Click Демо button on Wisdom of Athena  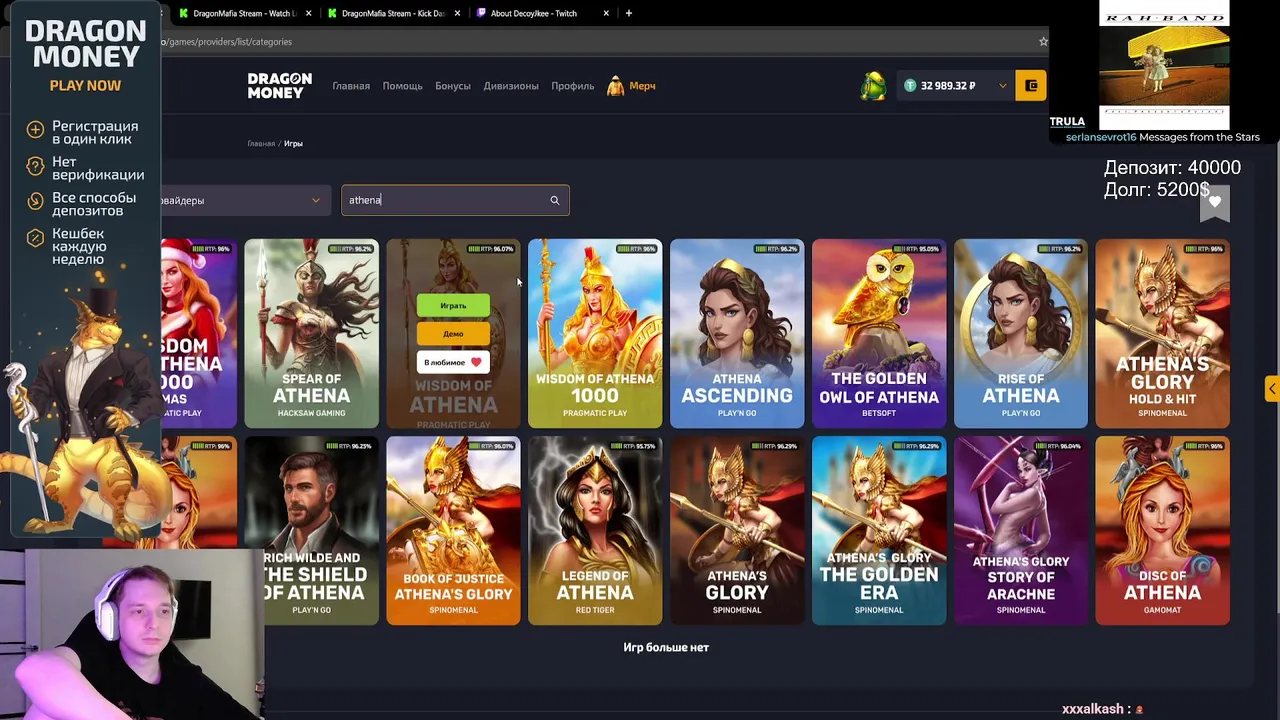[x=453, y=333]
